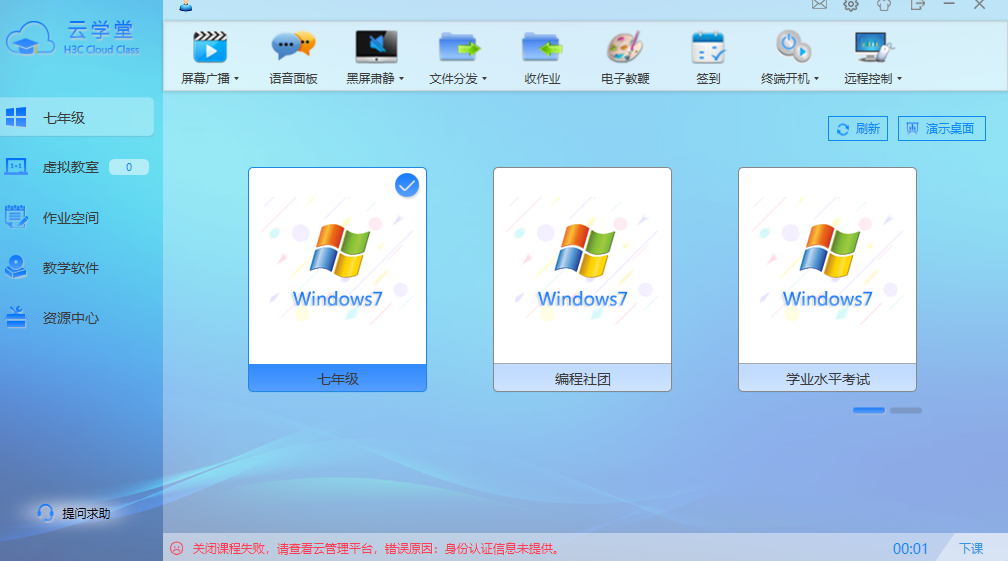
Task: Click the 七年级 label under first card
Action: (x=338, y=378)
